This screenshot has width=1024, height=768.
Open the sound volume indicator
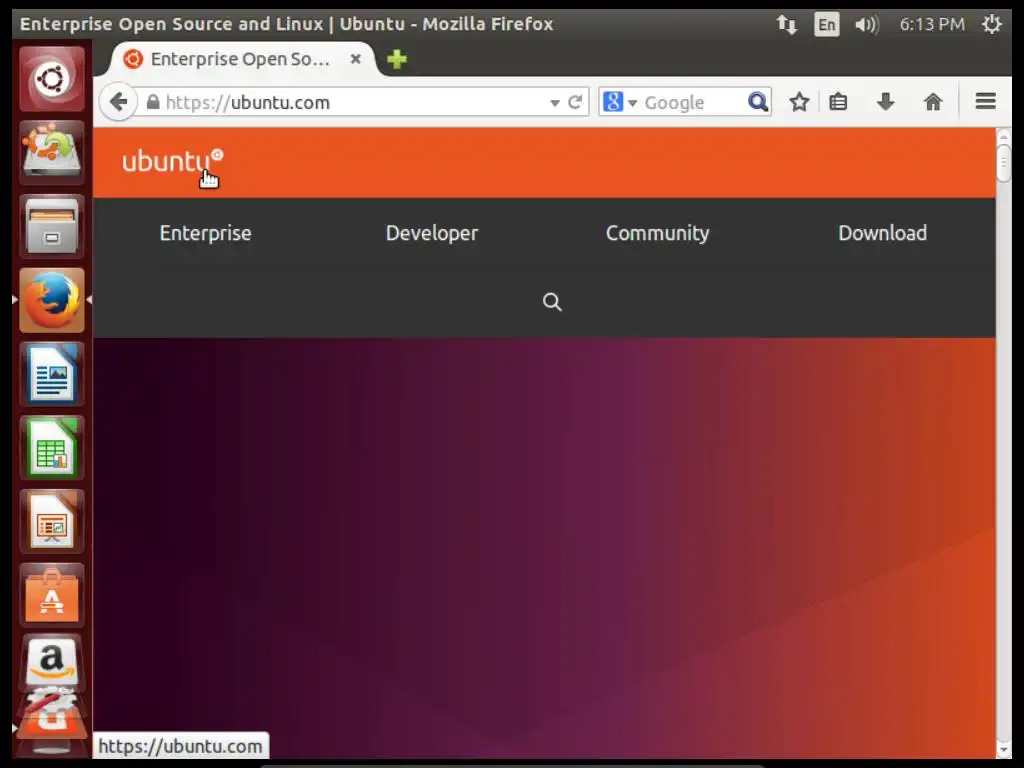pyautogui.click(x=867, y=25)
